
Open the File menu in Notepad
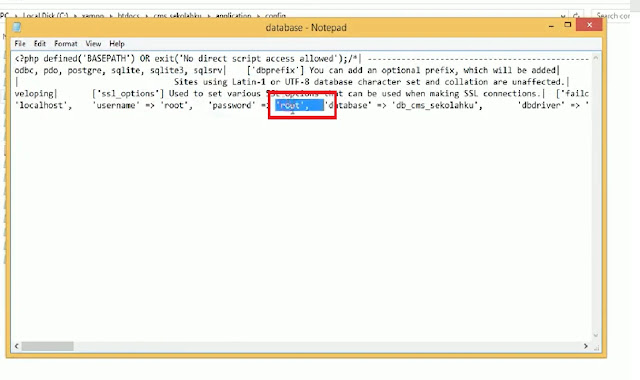pyautogui.click(x=20, y=44)
